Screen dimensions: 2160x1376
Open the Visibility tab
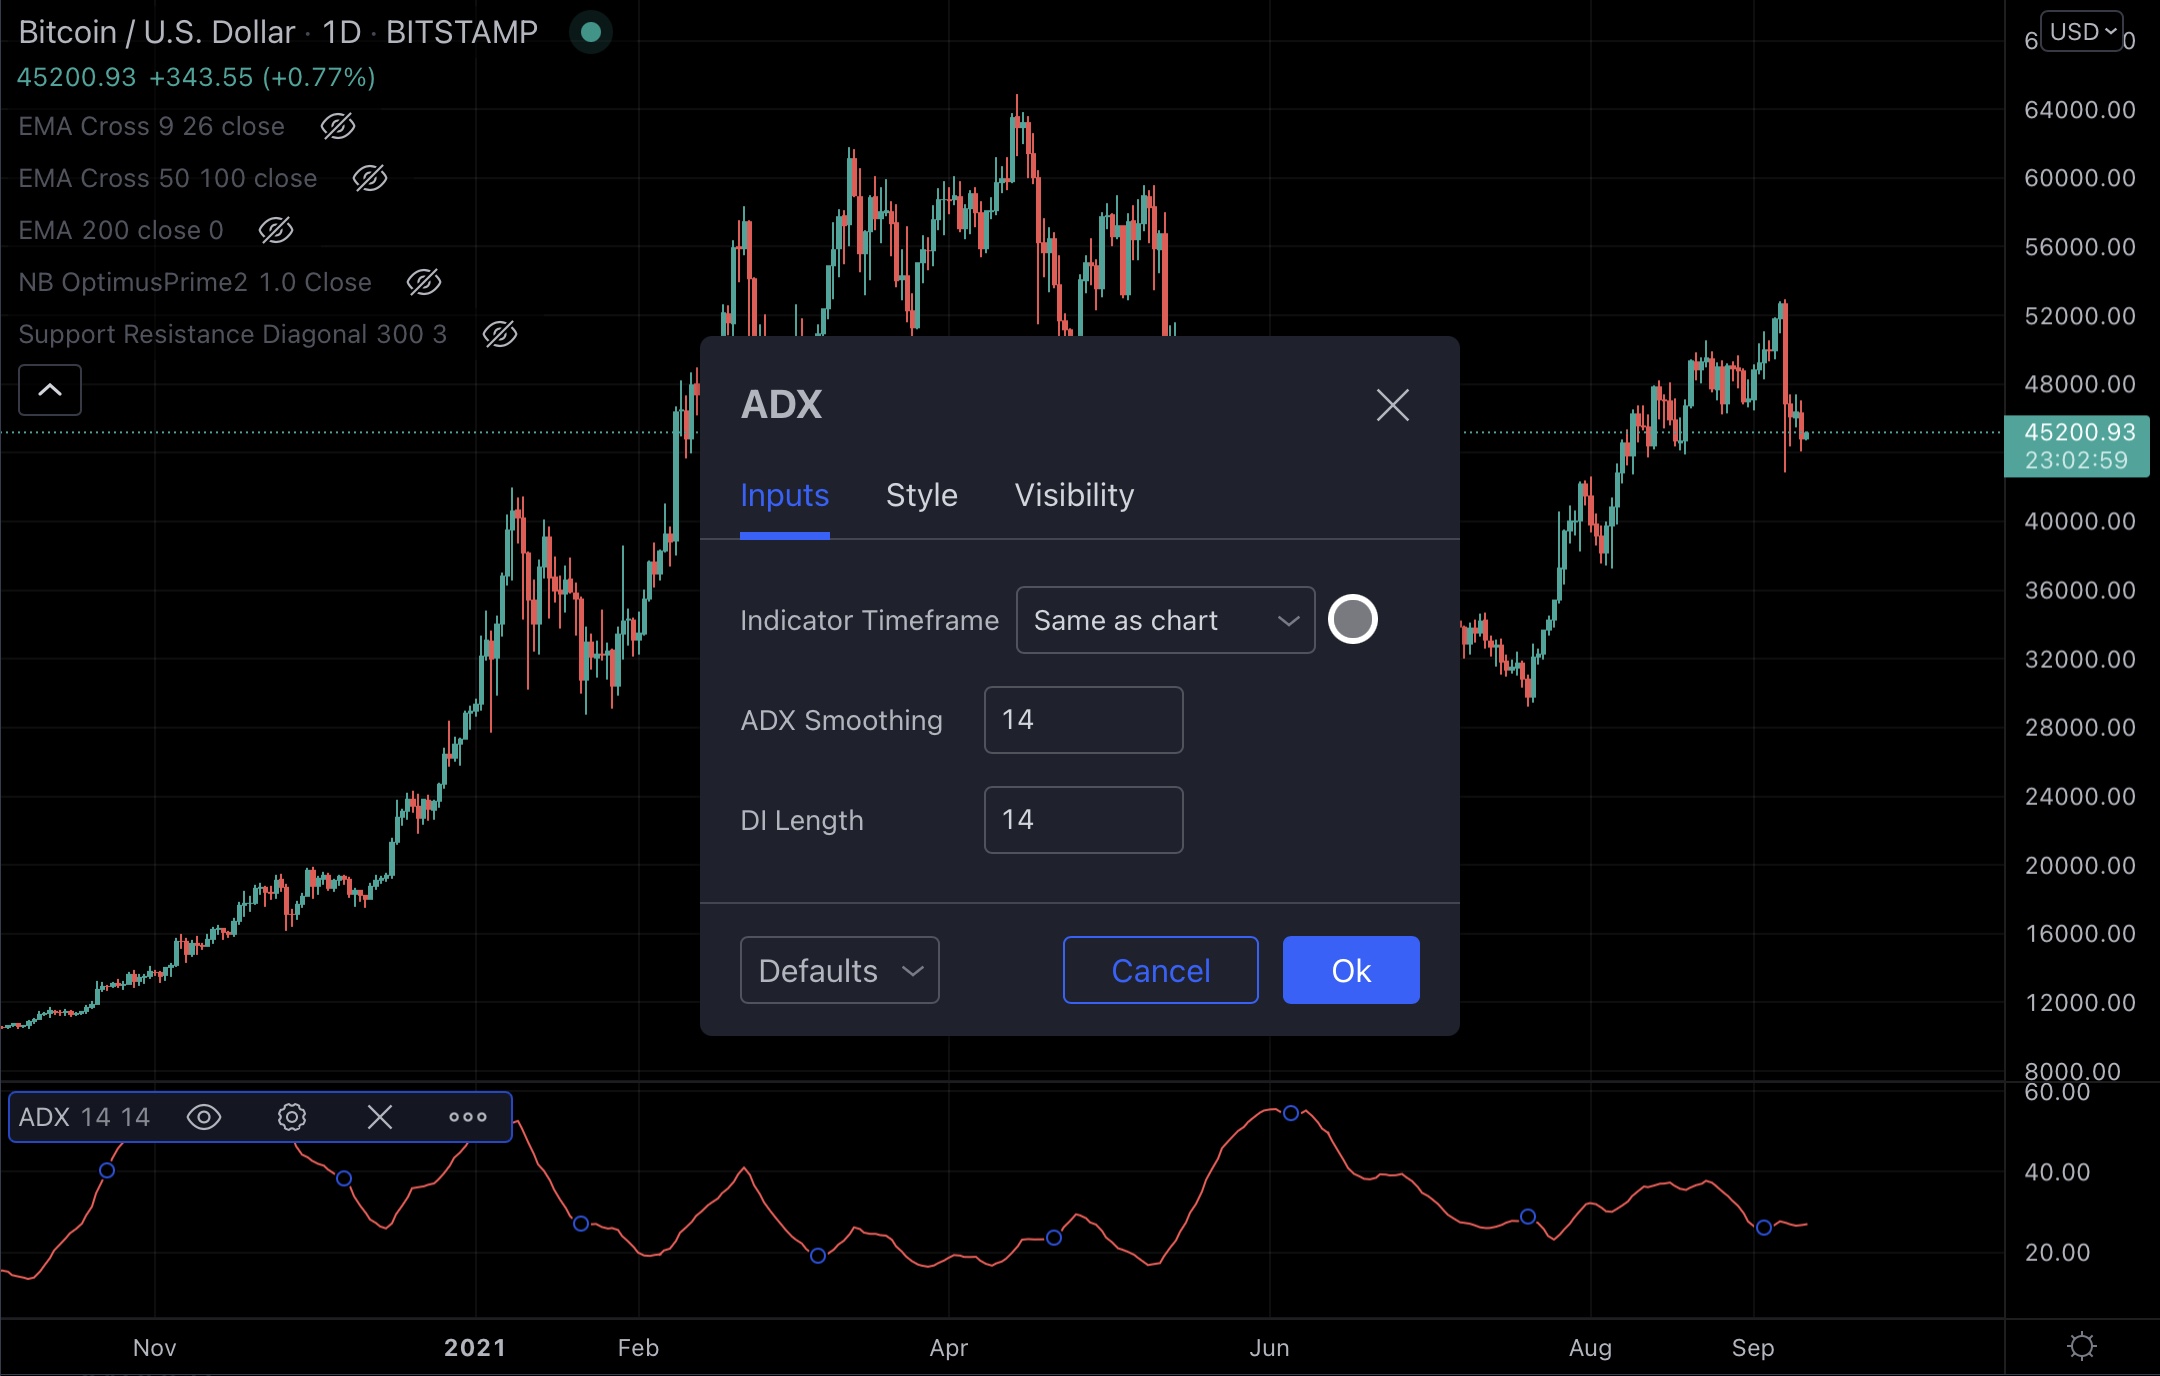(x=1074, y=495)
